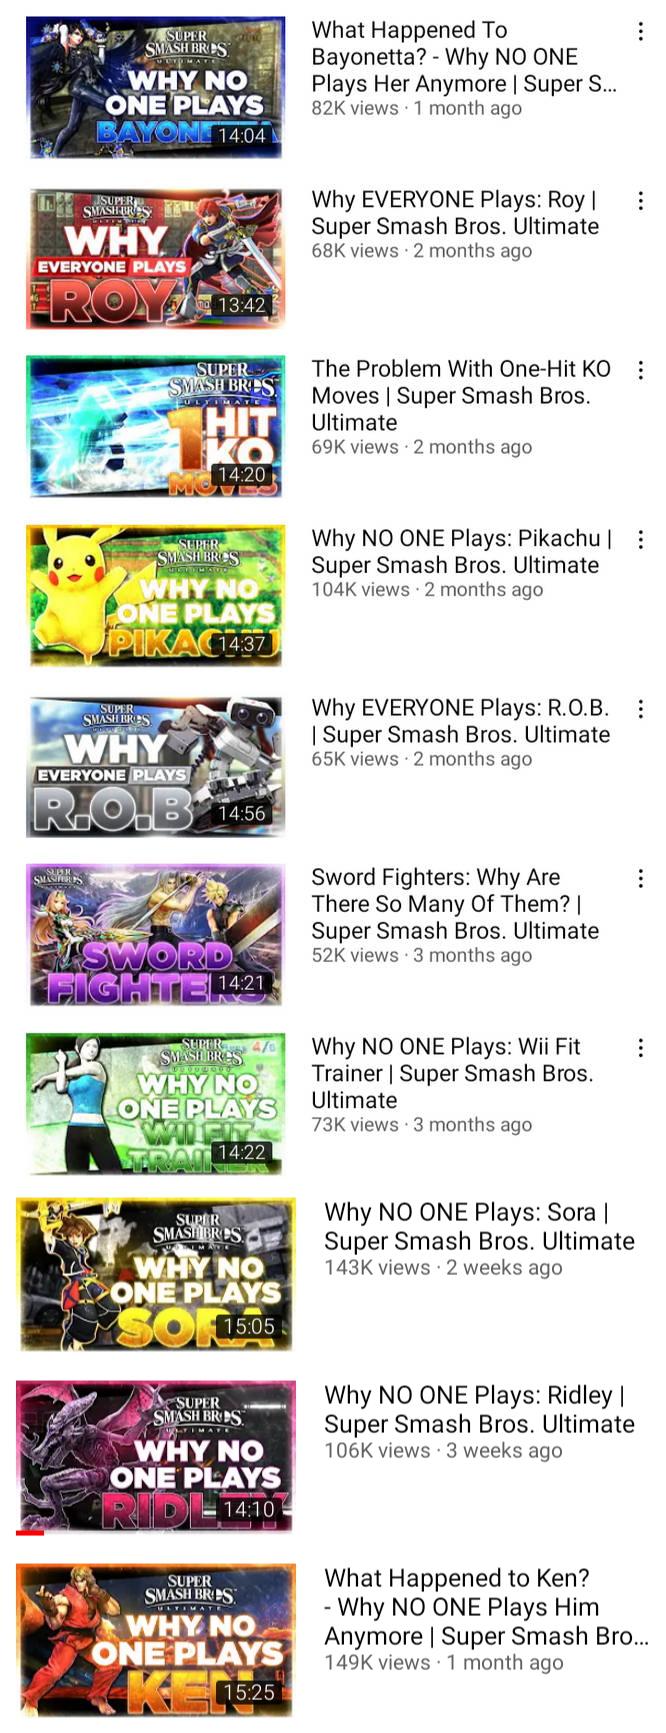
Task: Open three-dot menu for Wii Fit Trainer video
Action: [640, 1049]
